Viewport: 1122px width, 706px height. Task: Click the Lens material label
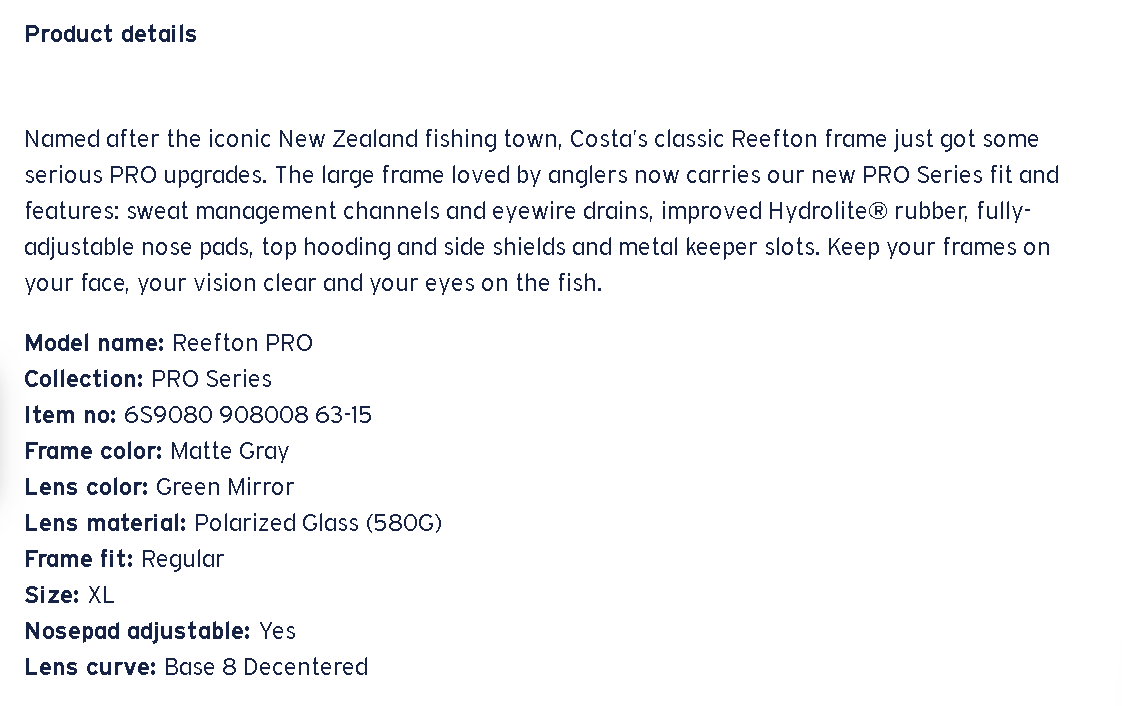click(x=105, y=523)
